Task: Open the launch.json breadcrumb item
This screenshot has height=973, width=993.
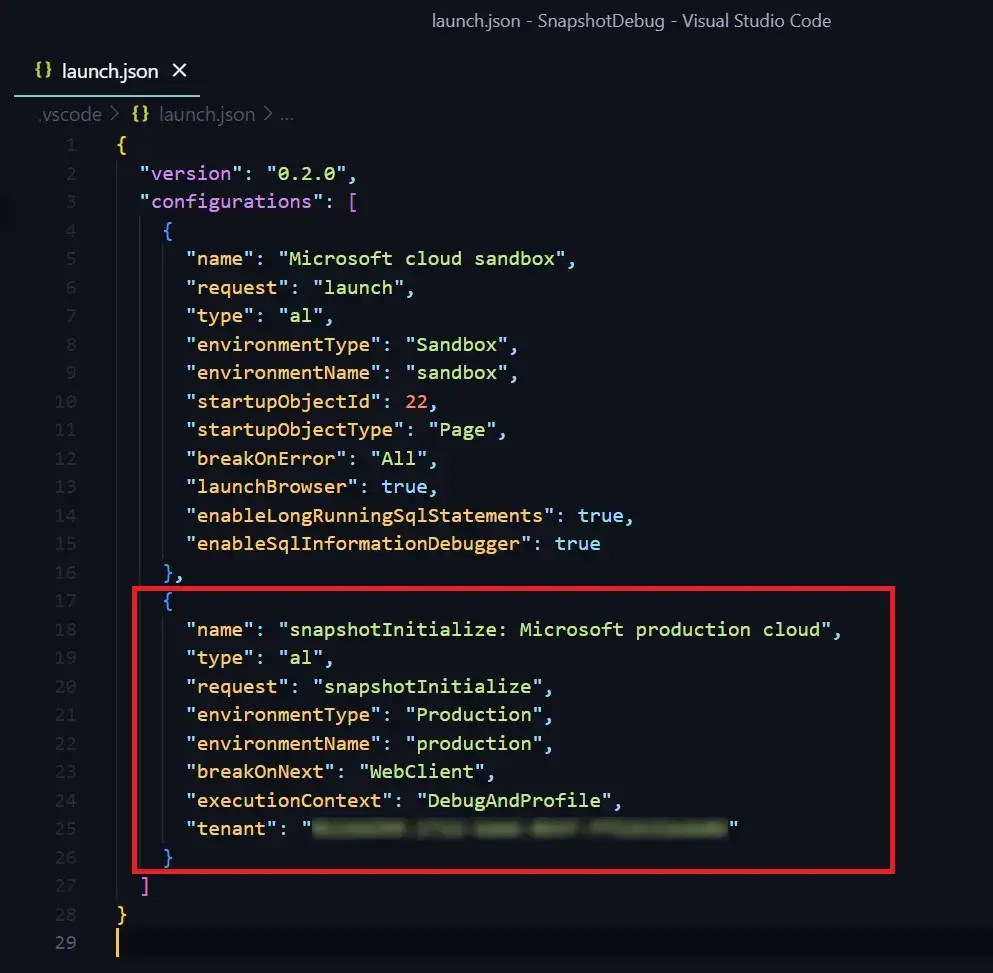Action: (x=207, y=114)
